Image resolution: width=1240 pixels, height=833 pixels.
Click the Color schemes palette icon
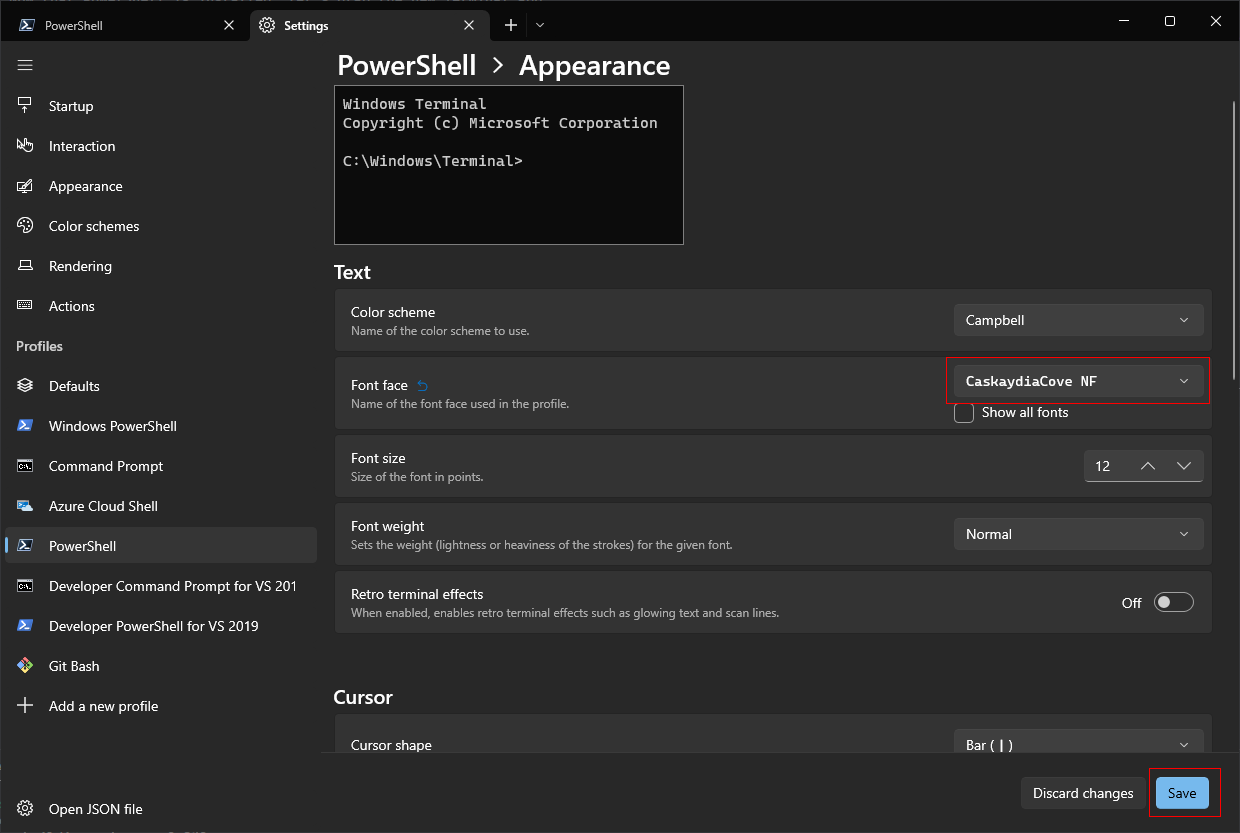pyautogui.click(x=25, y=225)
